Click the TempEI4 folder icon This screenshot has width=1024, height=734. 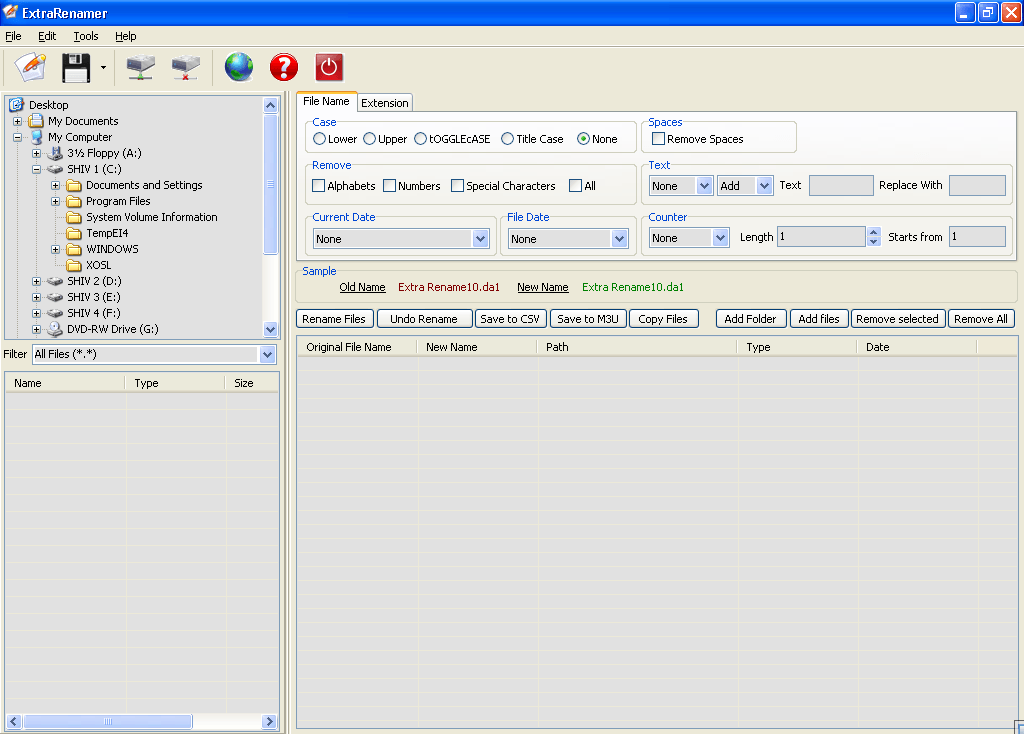74,233
